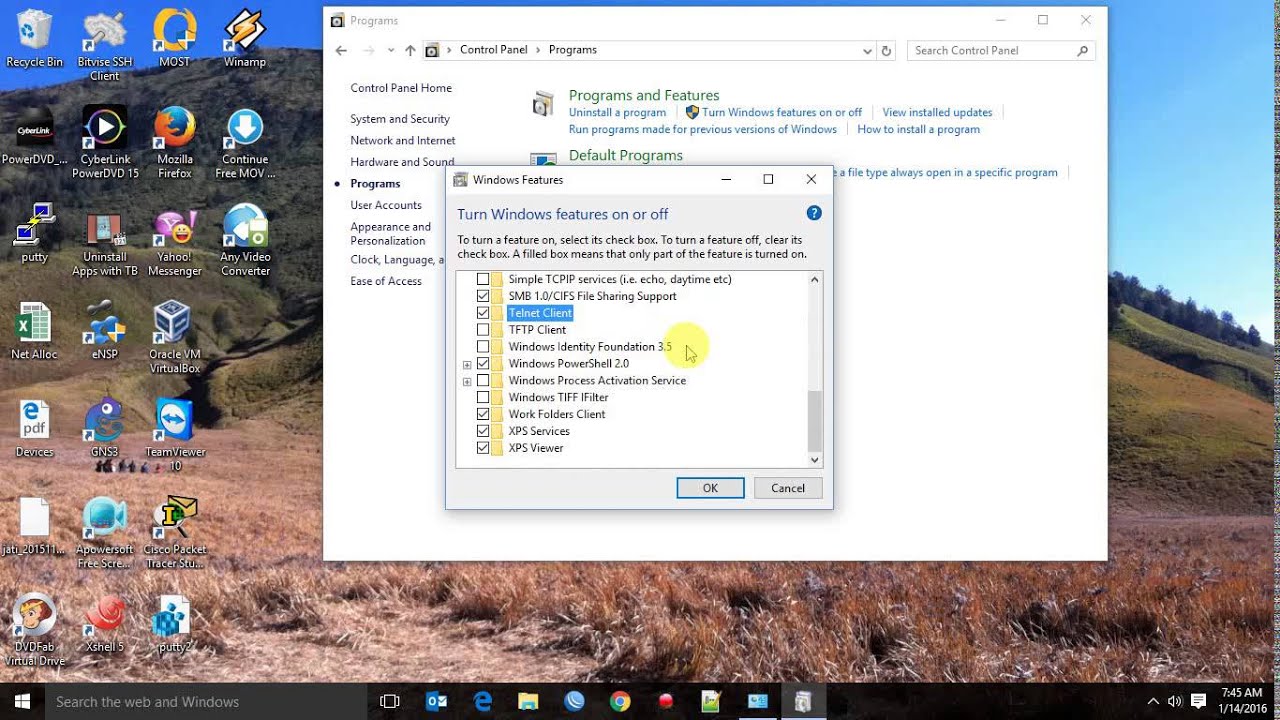Open System and Security category
The height and width of the screenshot is (720, 1280).
click(x=400, y=119)
